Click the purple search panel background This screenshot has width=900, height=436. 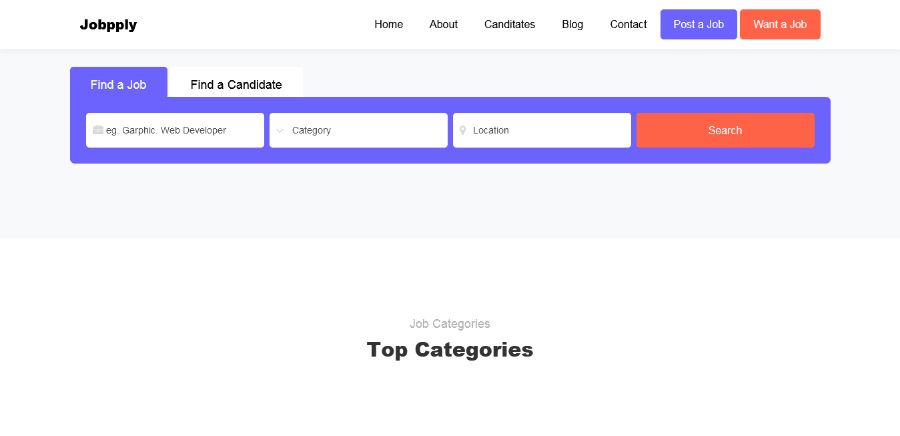coord(450,156)
